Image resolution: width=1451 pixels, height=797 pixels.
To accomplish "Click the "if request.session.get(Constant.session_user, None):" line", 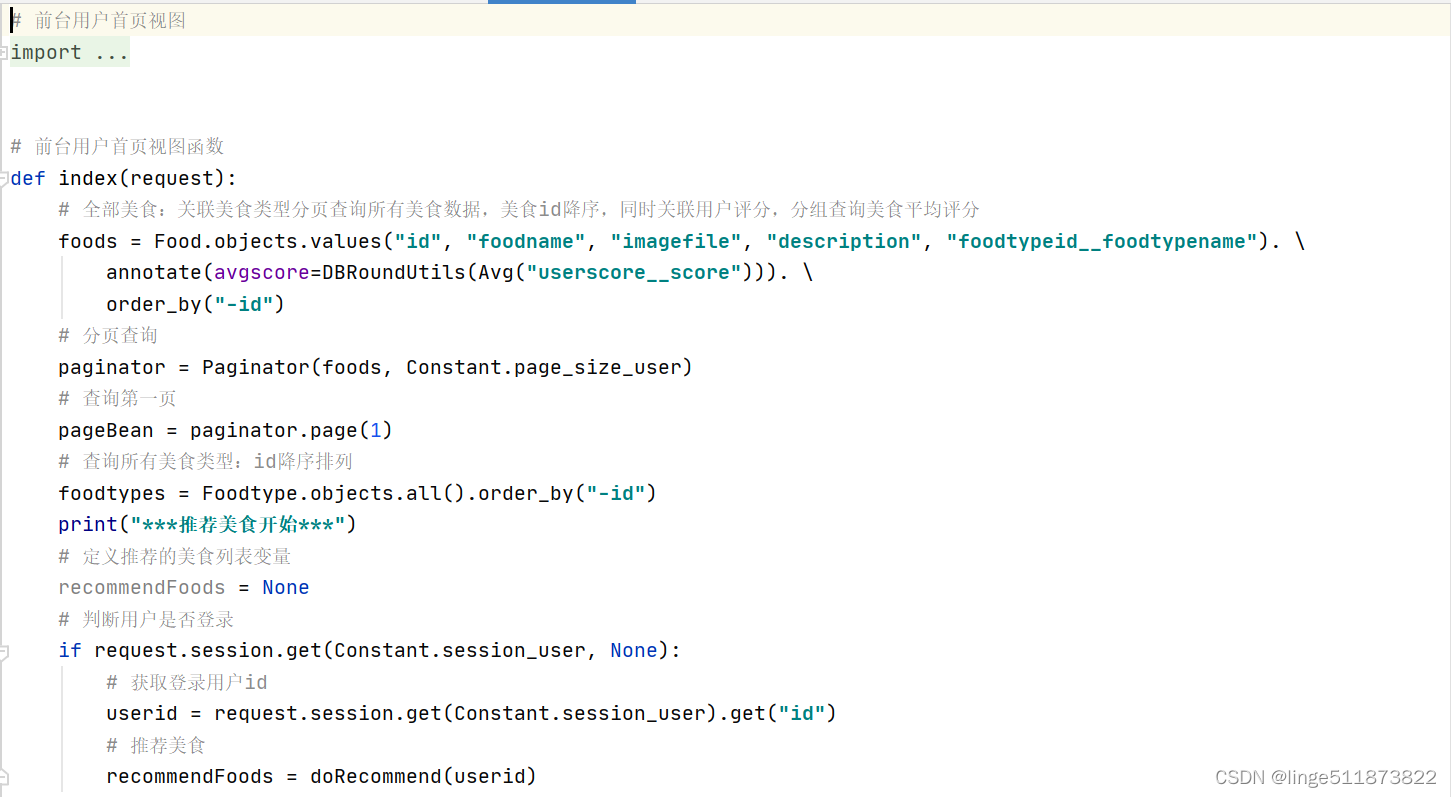I will pos(370,650).
